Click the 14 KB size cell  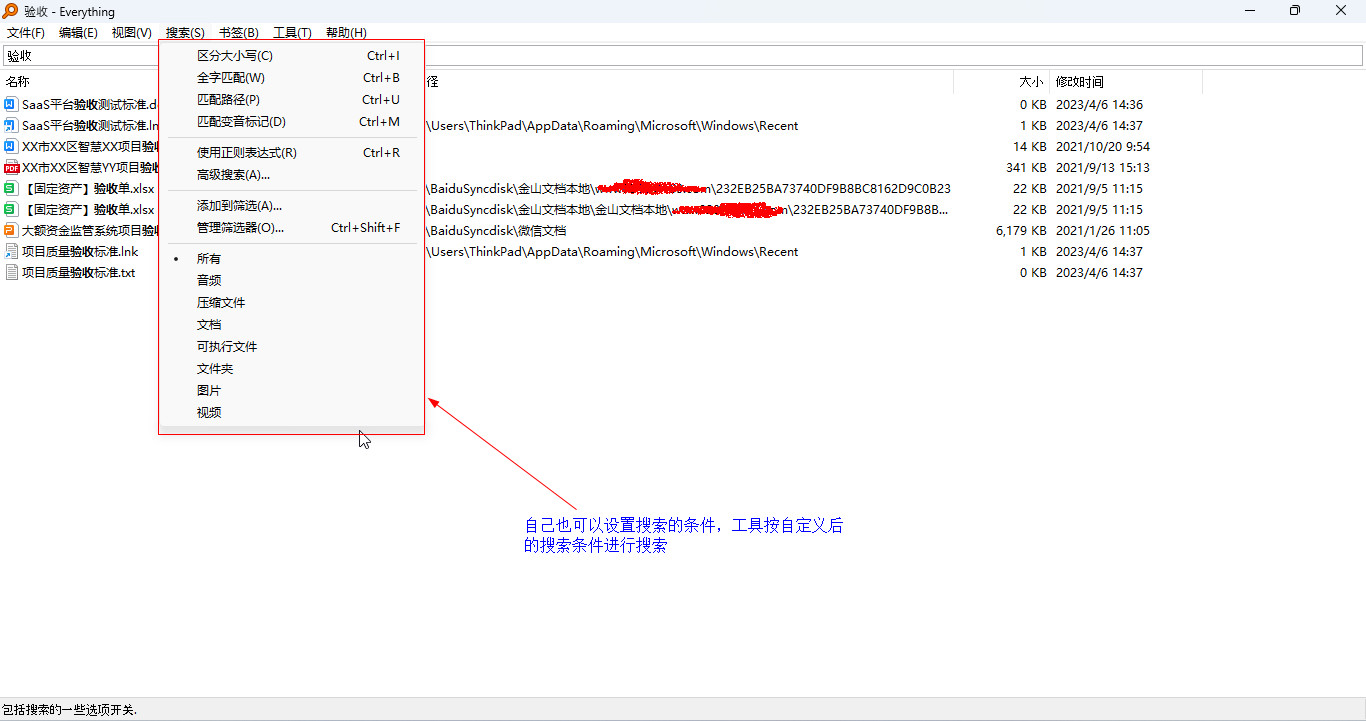point(1030,147)
